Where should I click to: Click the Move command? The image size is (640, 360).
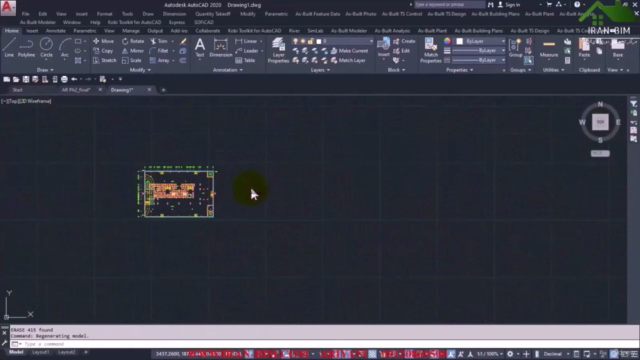tap(103, 41)
